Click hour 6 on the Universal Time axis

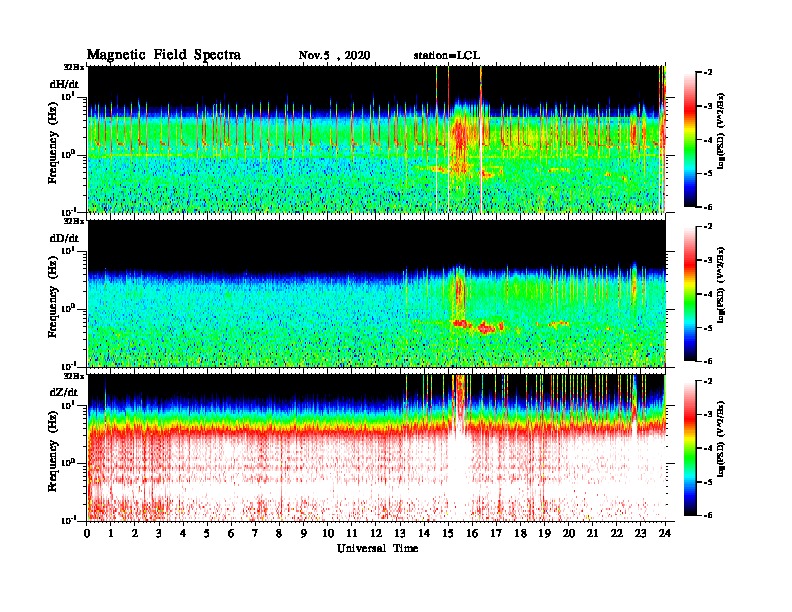[x=231, y=533]
